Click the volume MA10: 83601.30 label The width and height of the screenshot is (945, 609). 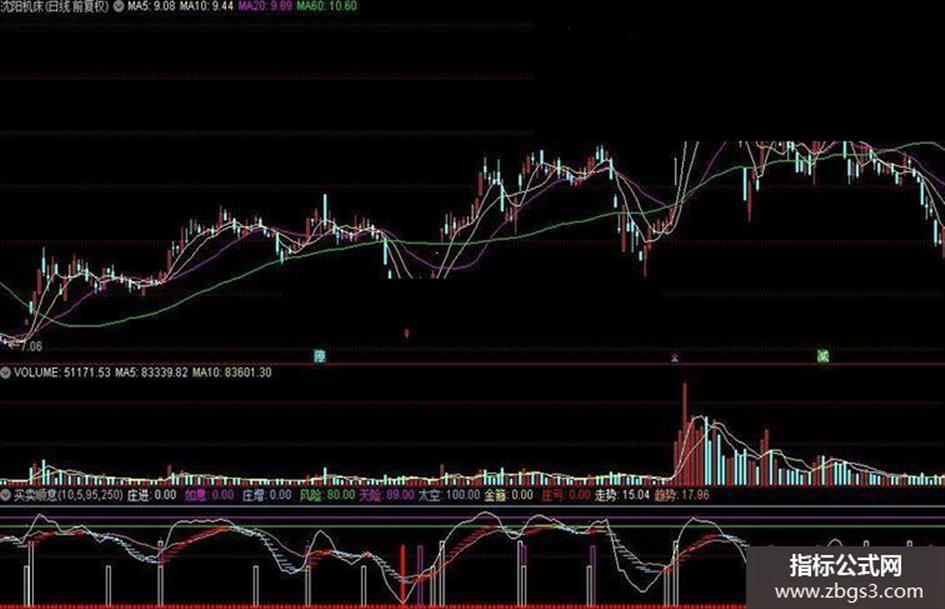[x=232, y=373]
